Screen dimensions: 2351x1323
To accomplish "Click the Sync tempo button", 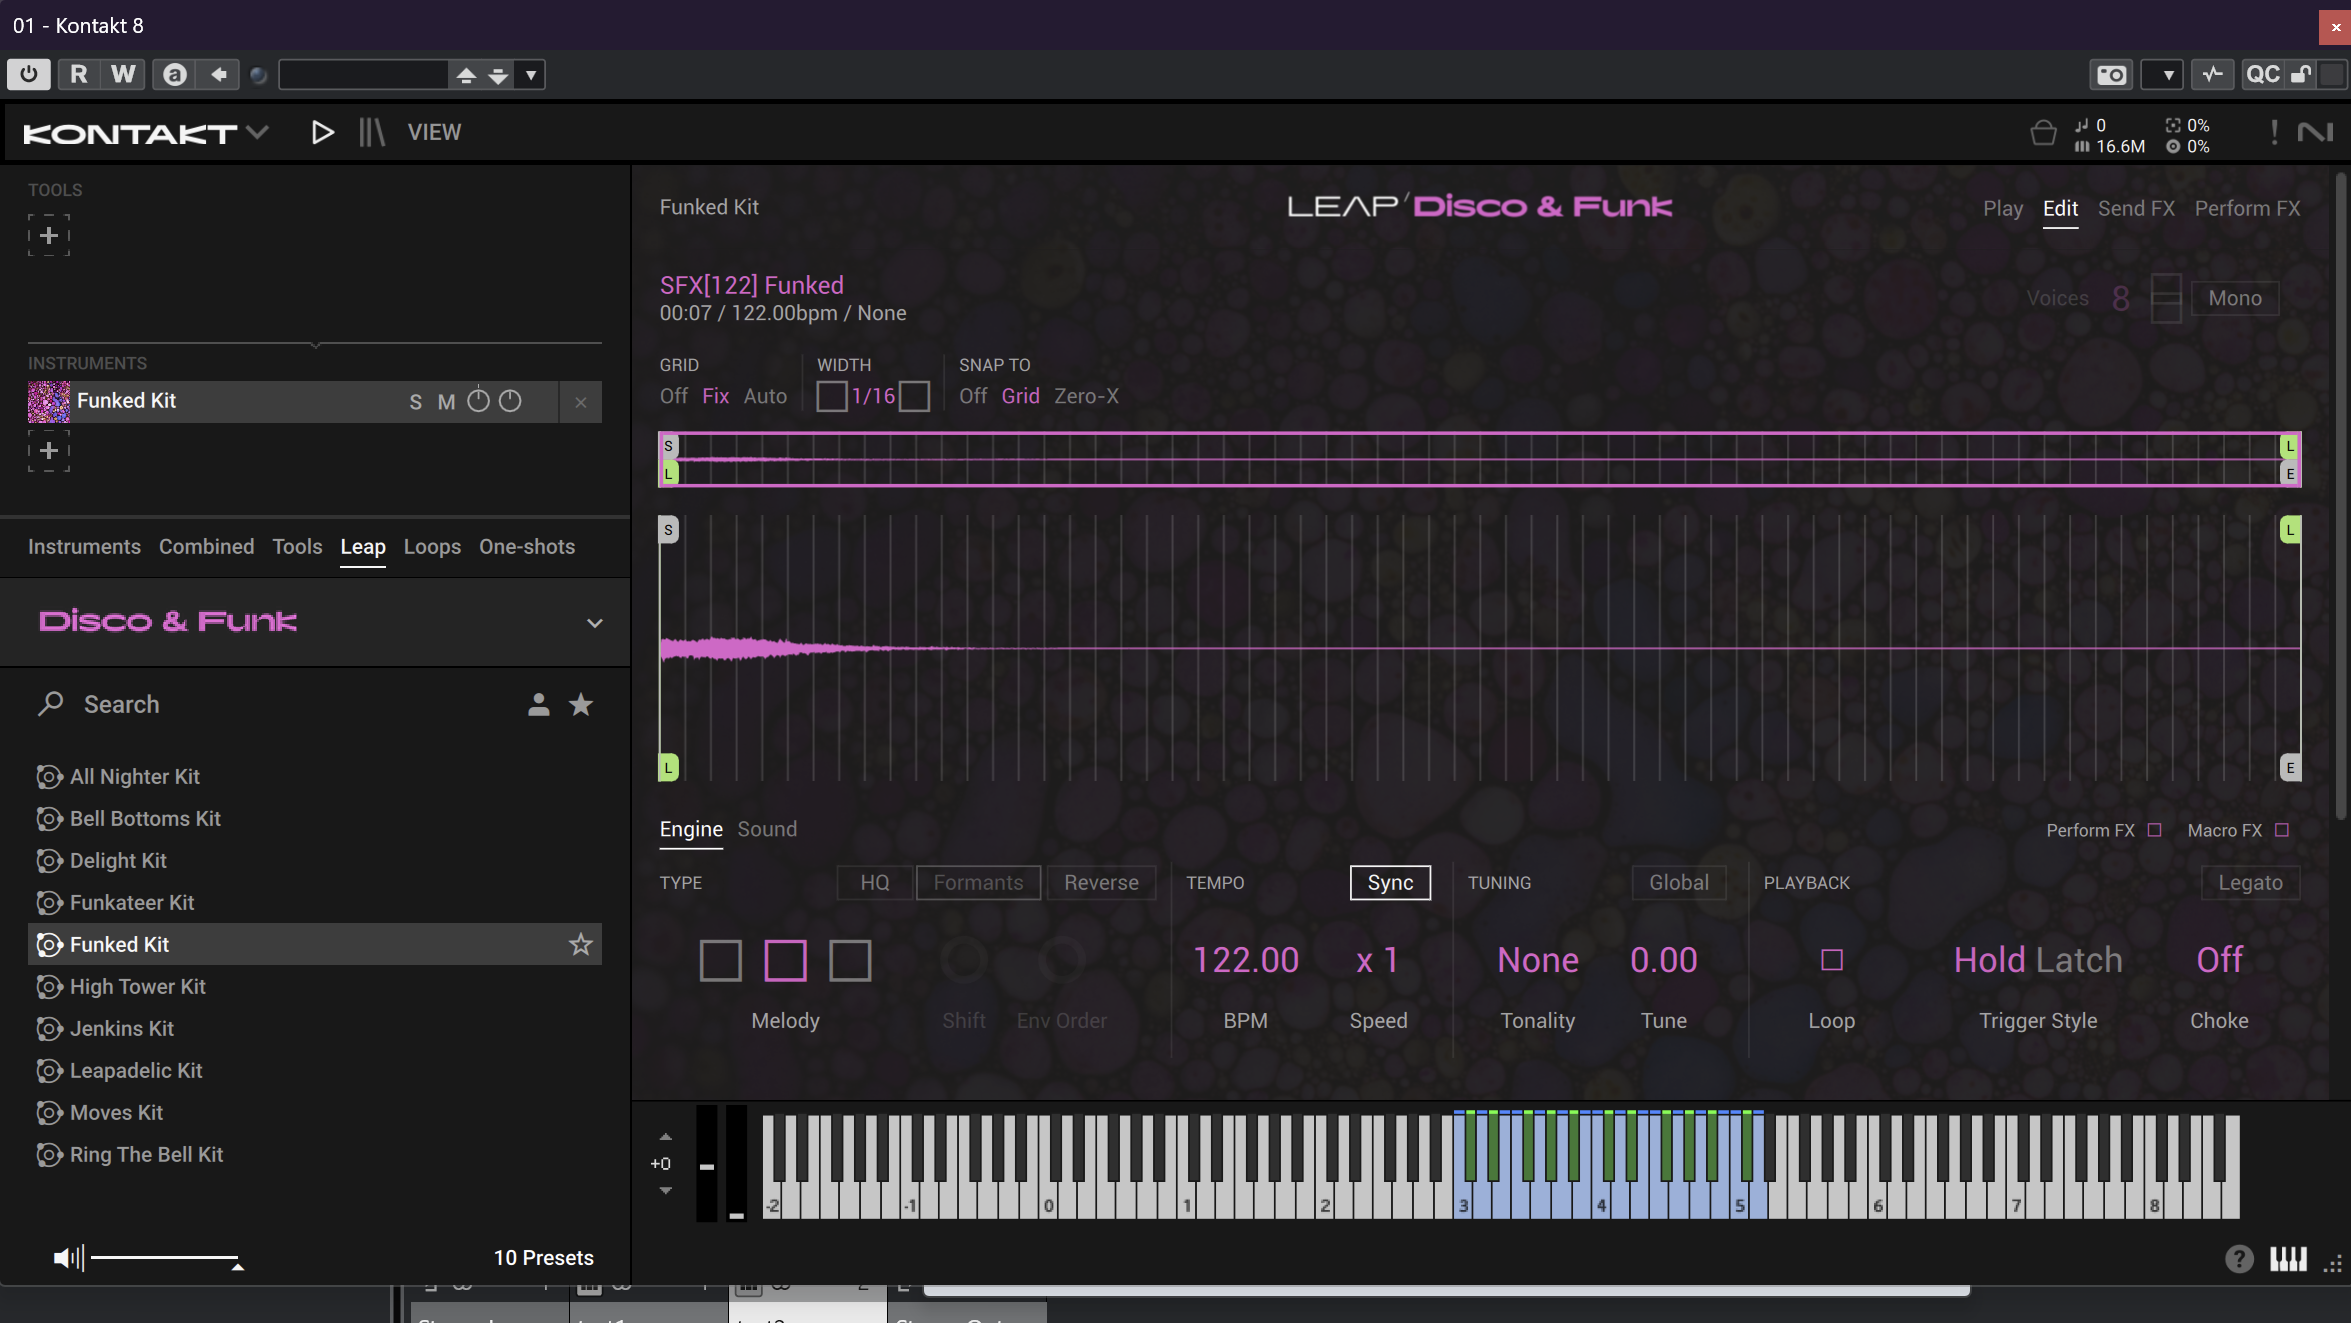I will [x=1390, y=883].
